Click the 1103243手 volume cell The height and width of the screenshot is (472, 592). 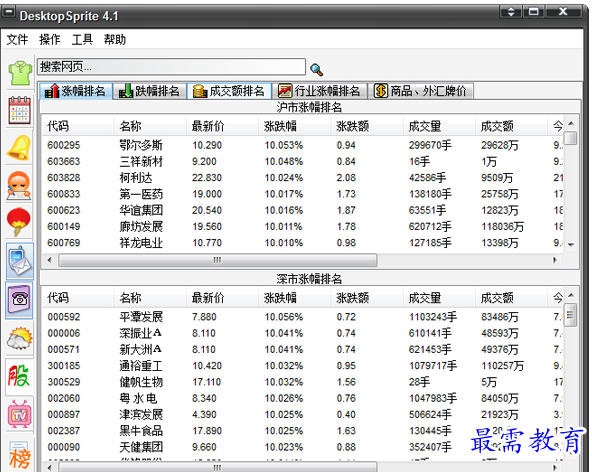tap(433, 316)
